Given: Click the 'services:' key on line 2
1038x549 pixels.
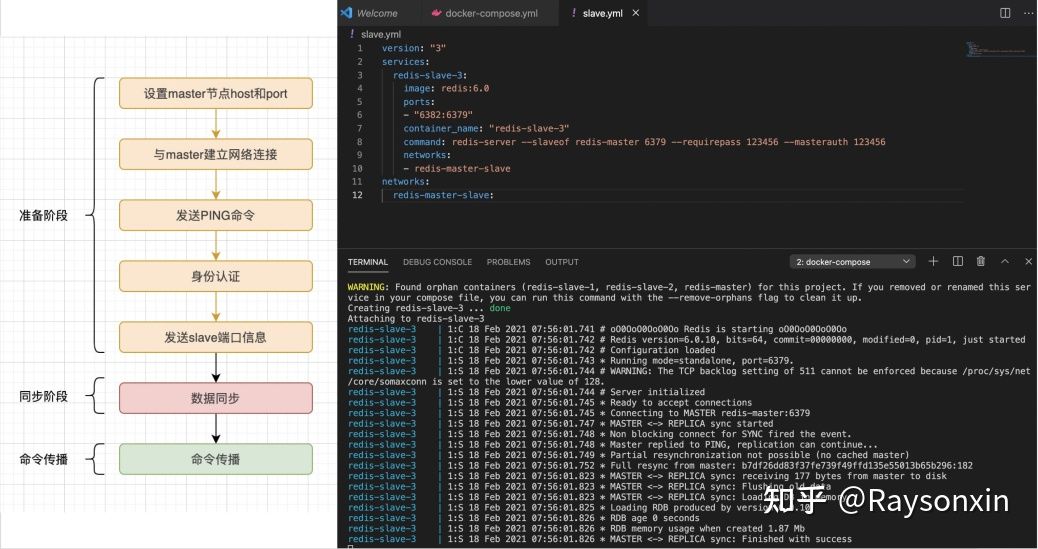Looking at the screenshot, I should click(x=405, y=62).
